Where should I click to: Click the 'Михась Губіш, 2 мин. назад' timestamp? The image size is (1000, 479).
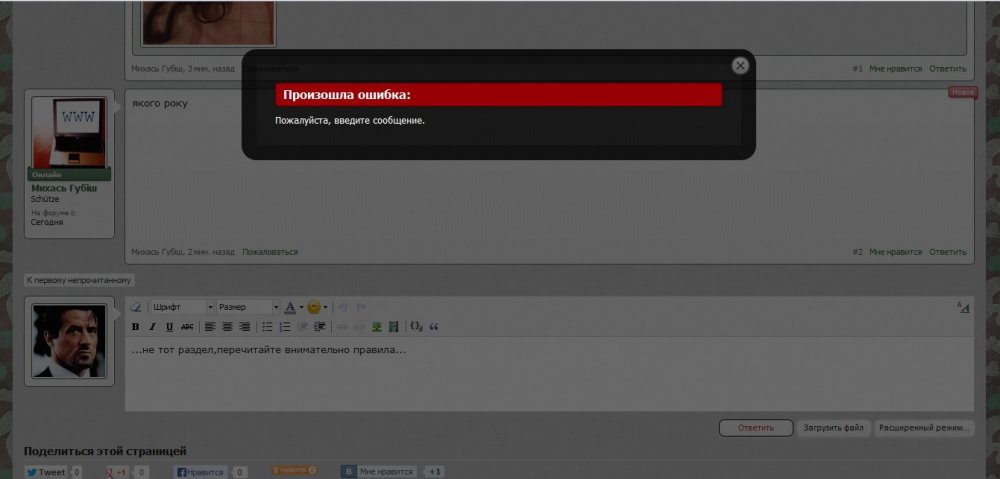(x=183, y=252)
